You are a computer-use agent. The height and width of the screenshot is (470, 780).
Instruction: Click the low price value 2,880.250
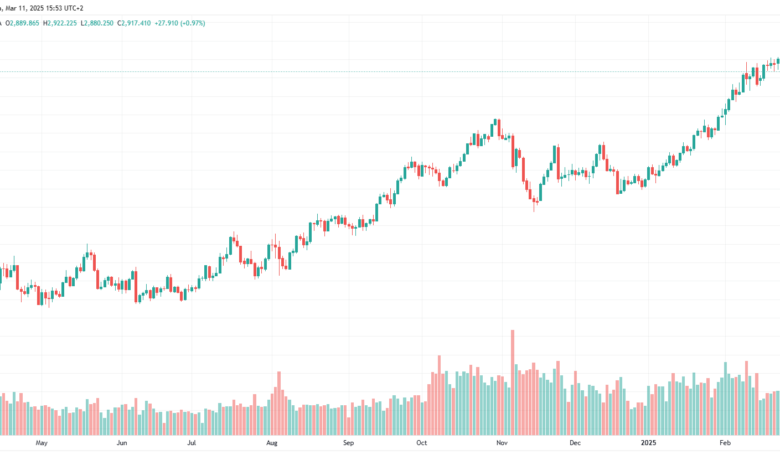pos(98,23)
